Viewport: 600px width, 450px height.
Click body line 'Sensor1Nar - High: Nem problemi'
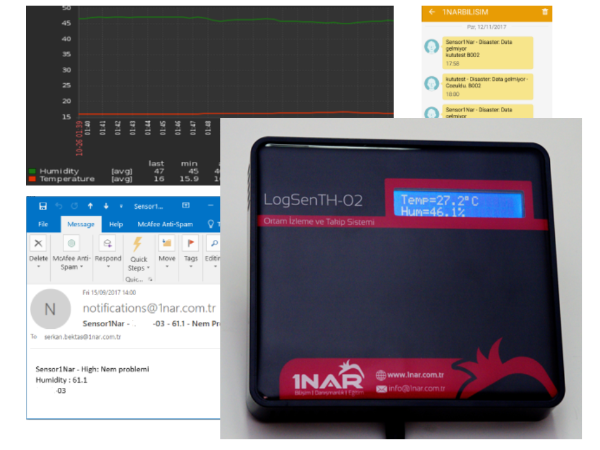coord(92,369)
